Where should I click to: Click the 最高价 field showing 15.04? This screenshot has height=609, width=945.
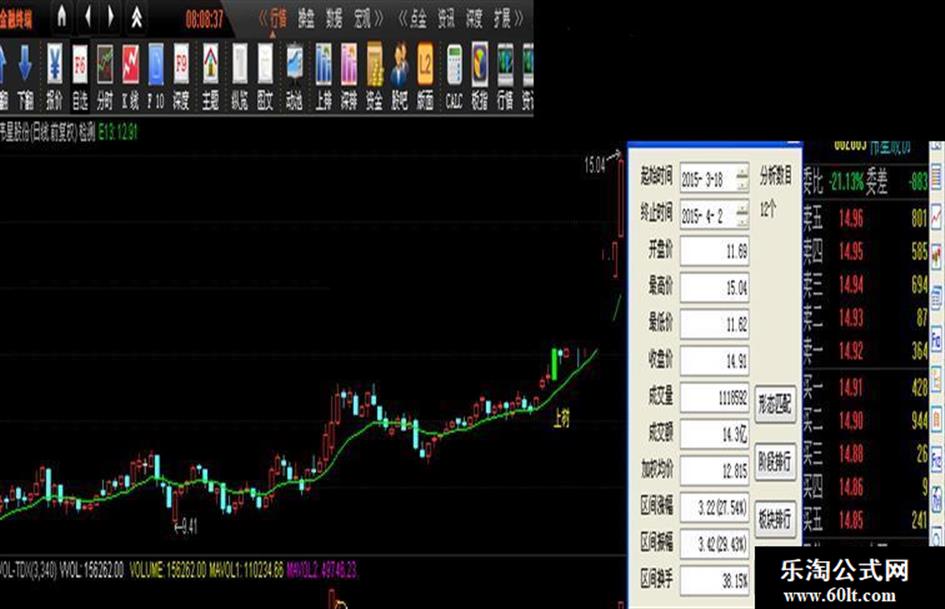coord(715,288)
